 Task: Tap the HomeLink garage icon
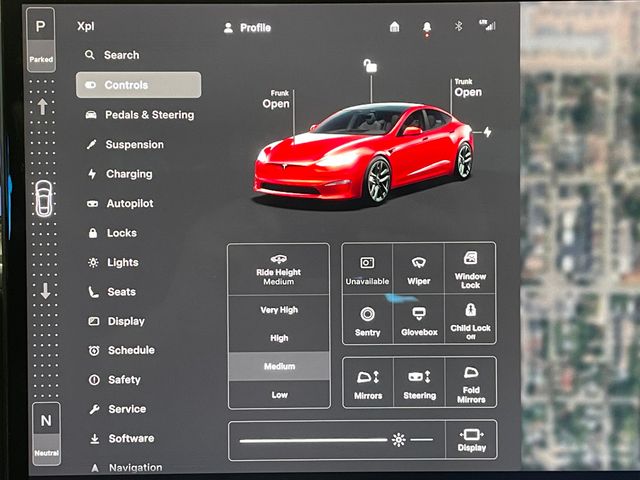pyautogui.click(x=394, y=27)
